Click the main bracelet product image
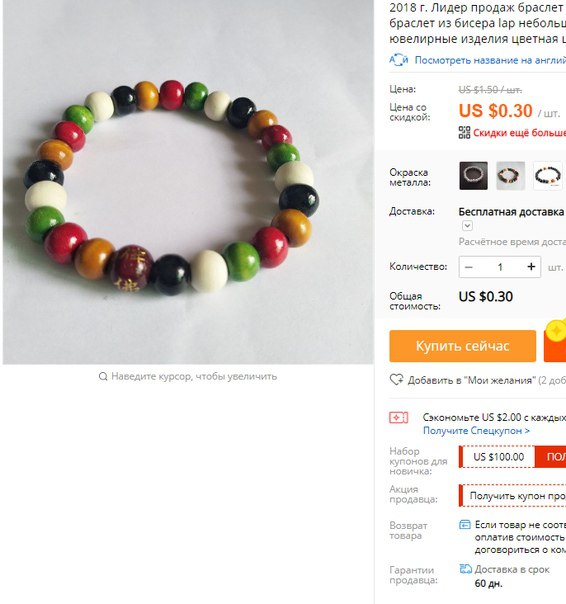The width and height of the screenshot is (566, 604). click(x=188, y=182)
